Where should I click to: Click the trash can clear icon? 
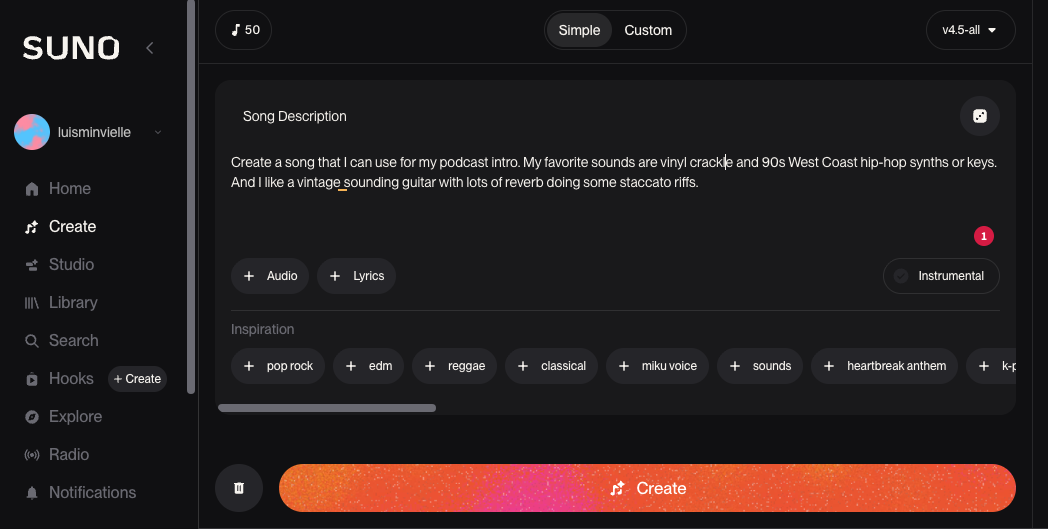[x=239, y=488]
